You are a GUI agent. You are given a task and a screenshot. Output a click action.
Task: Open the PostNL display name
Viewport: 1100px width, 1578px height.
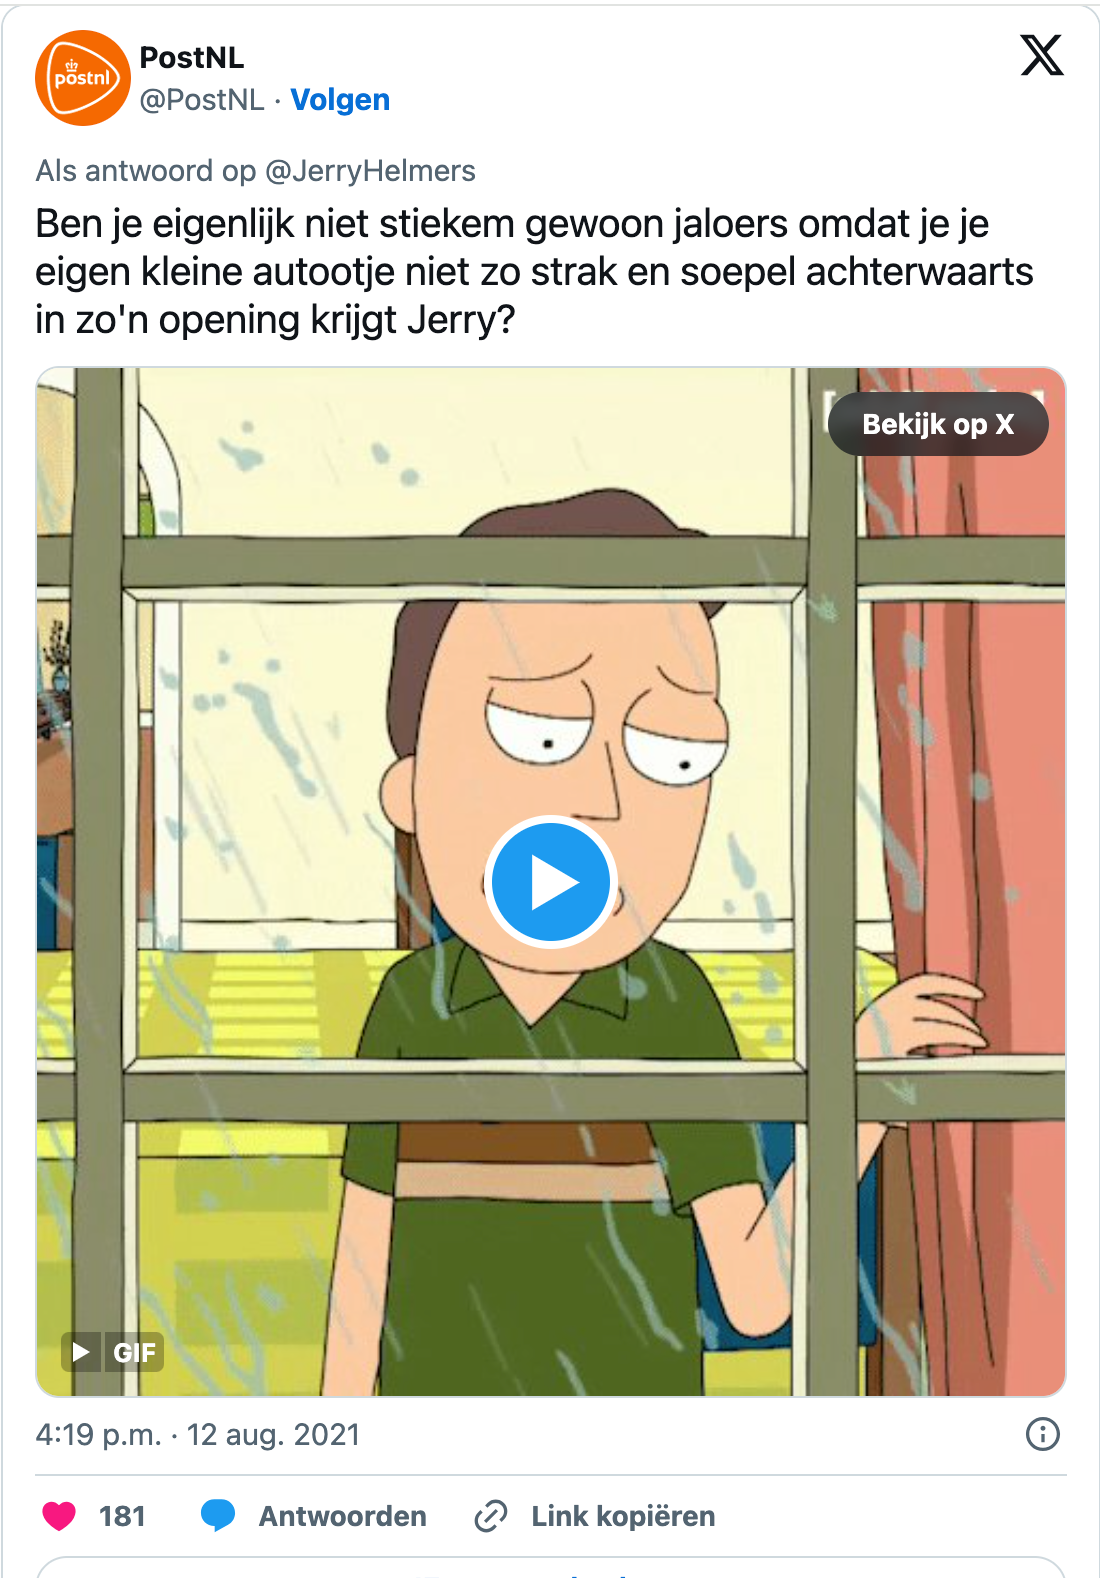192,58
